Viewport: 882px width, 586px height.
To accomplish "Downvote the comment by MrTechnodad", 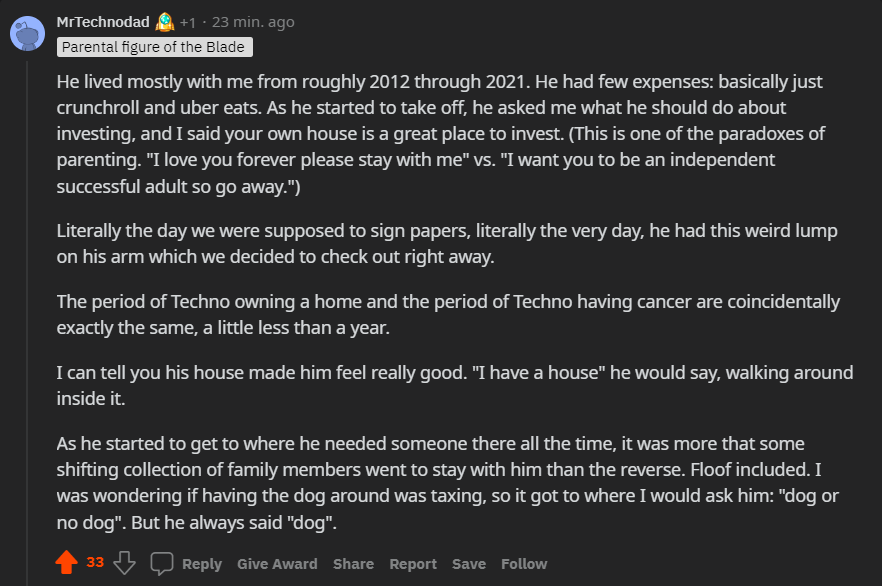I will point(124,562).
